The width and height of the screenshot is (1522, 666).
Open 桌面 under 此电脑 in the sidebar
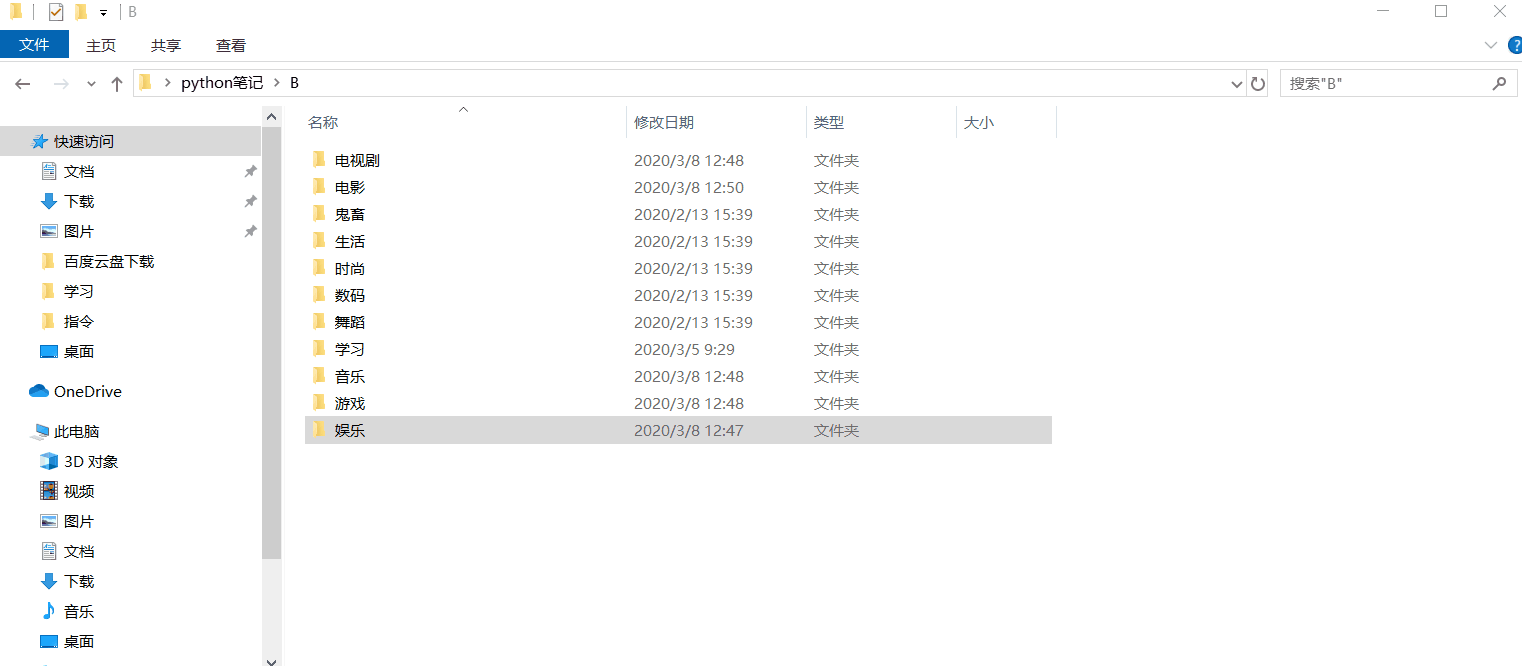pyautogui.click(x=79, y=641)
